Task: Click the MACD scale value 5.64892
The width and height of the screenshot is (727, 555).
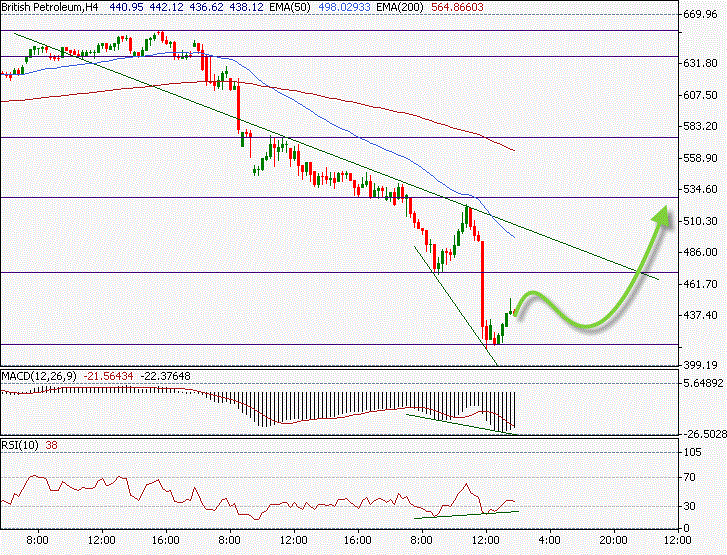Action: click(x=703, y=383)
